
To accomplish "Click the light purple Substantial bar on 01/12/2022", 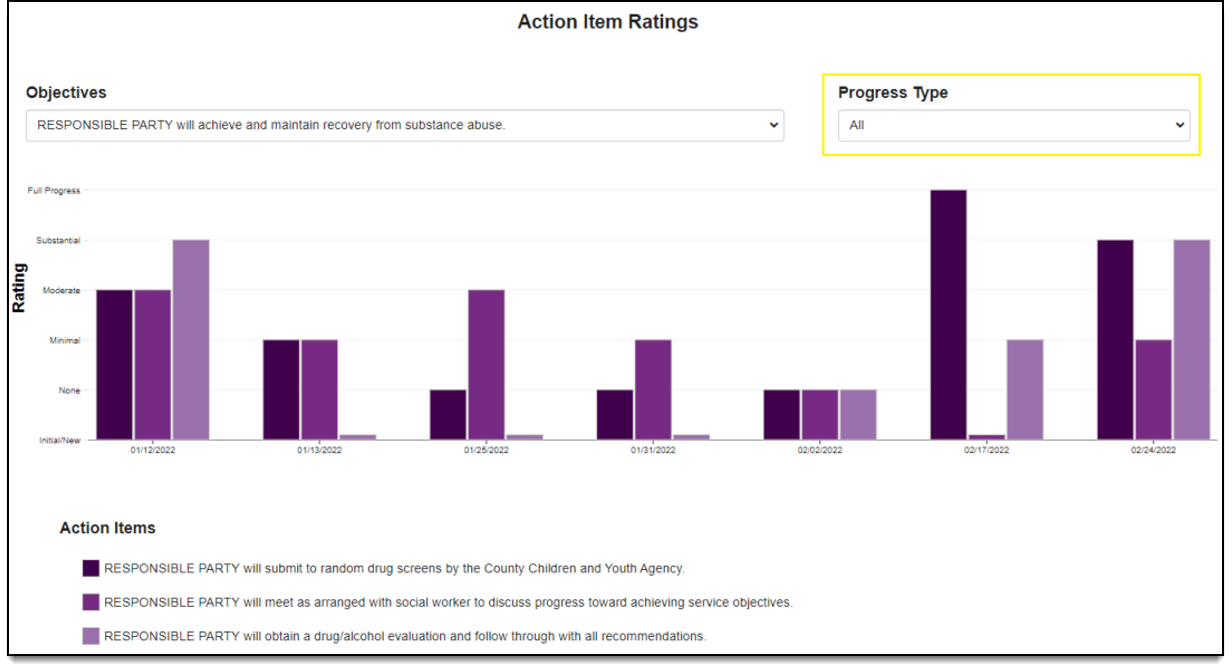I will pyautogui.click(x=191, y=339).
